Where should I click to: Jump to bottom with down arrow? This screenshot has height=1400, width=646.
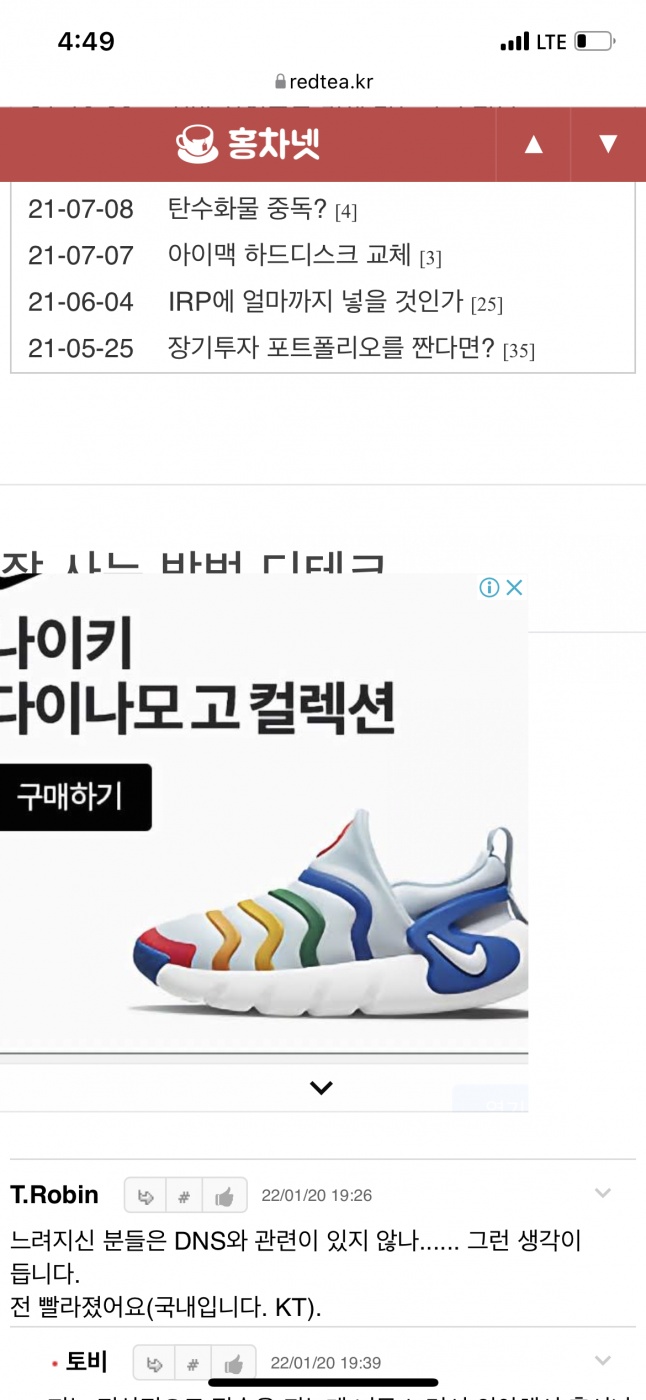[x=608, y=144]
